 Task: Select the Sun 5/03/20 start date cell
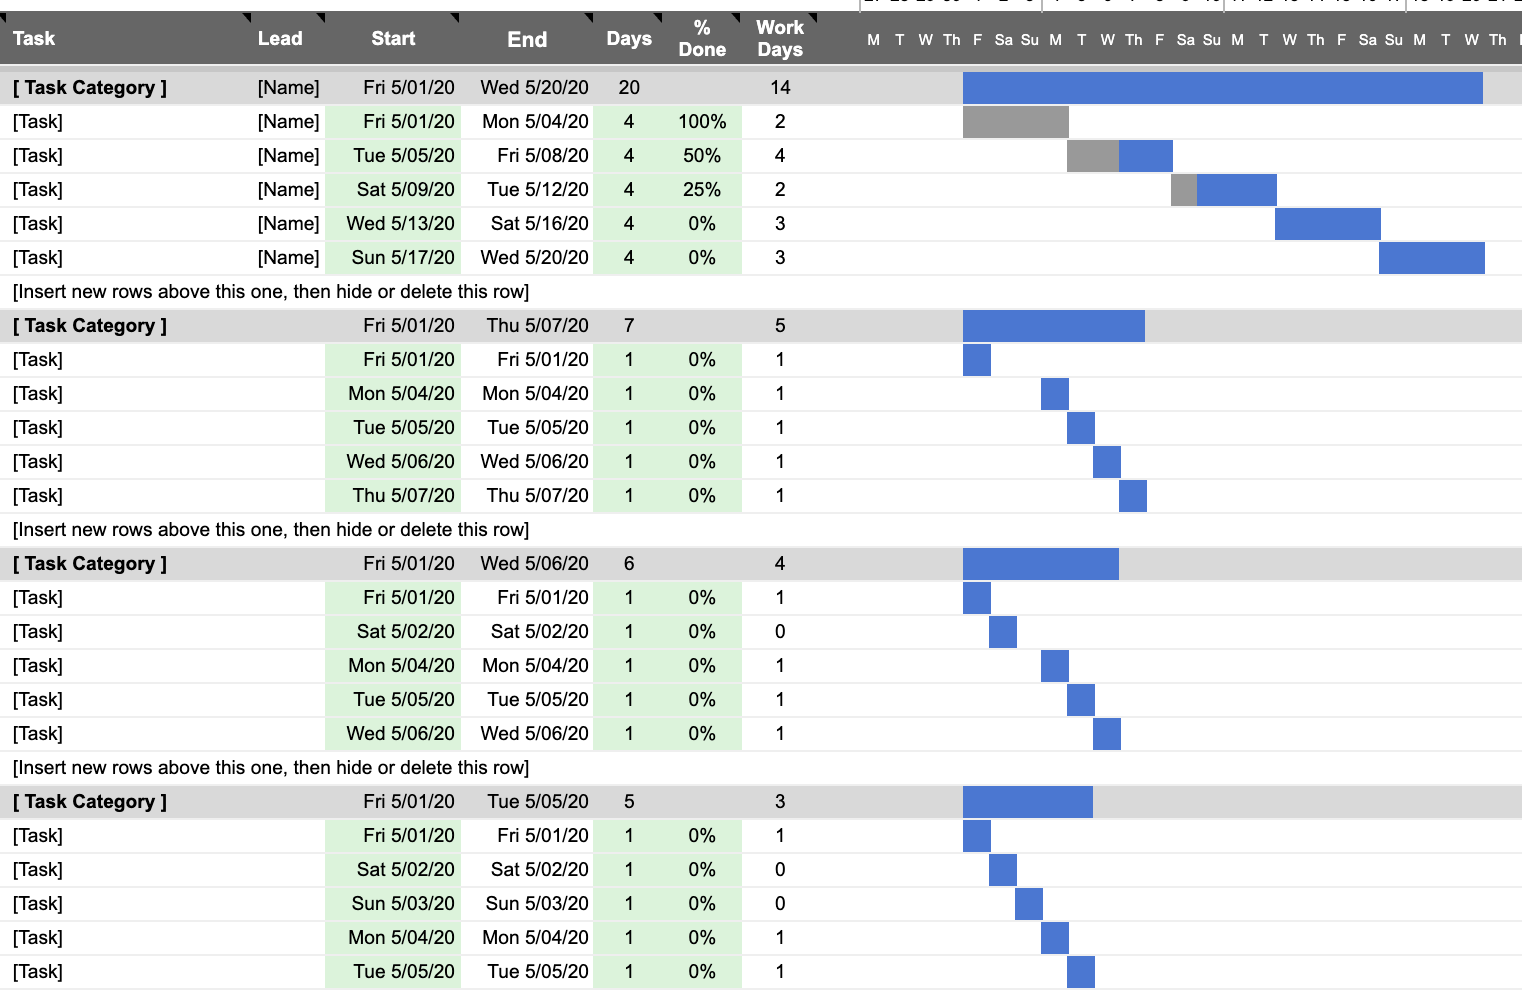tap(402, 904)
